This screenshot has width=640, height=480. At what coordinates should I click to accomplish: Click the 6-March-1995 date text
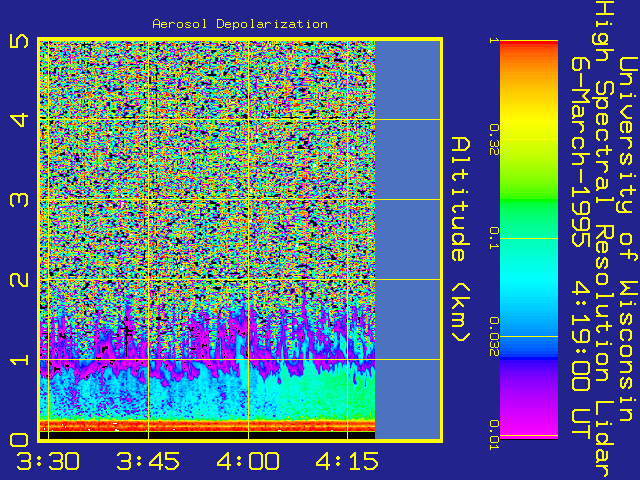[x=580, y=151]
